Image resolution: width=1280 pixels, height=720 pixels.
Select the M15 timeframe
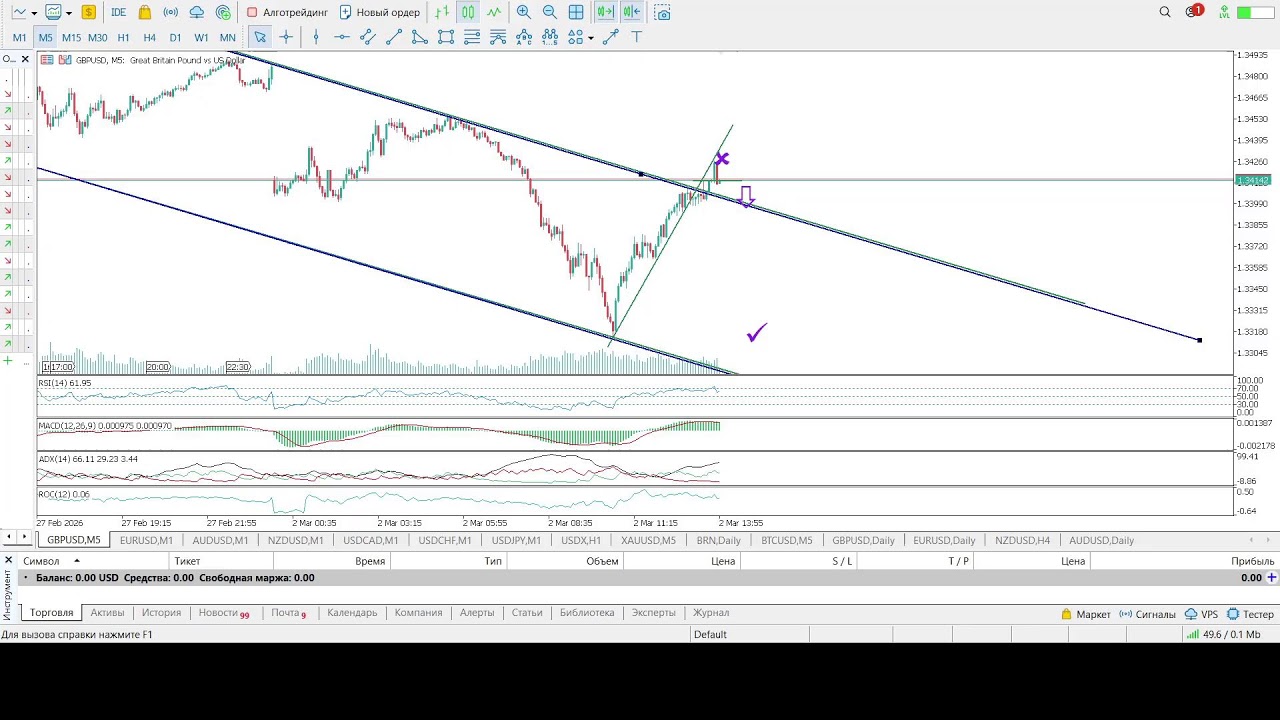71,37
